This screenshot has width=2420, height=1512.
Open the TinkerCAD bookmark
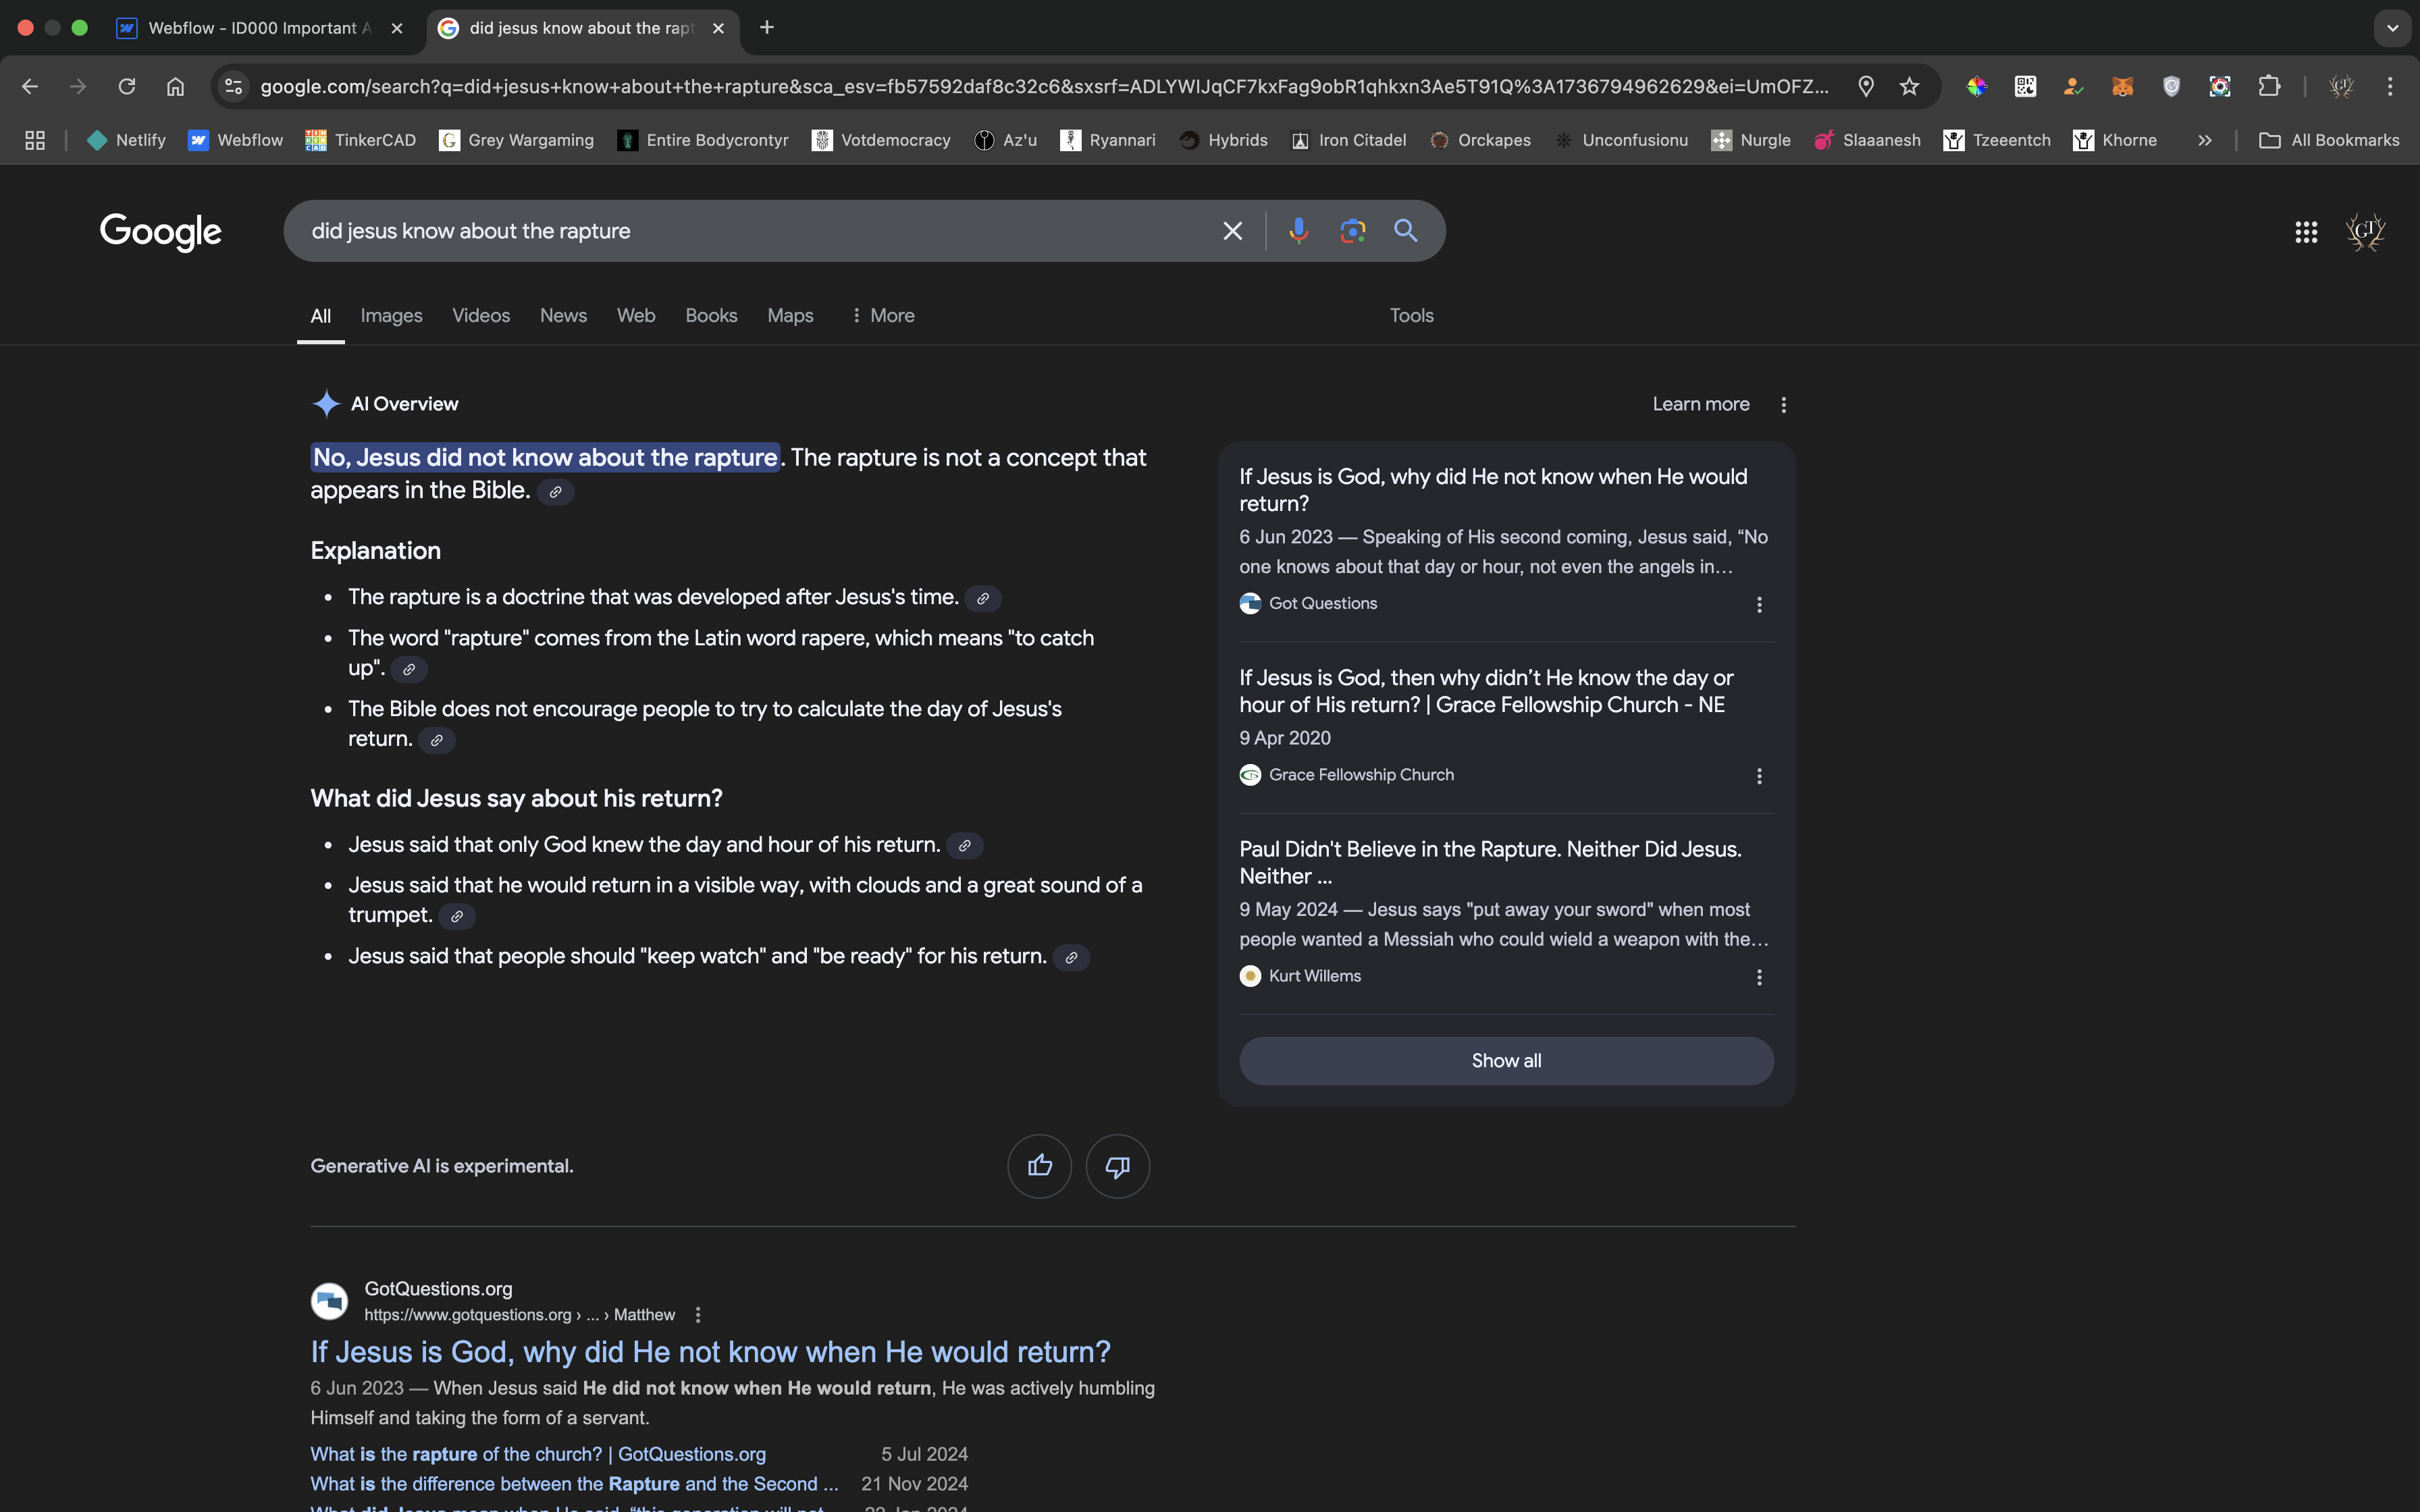coord(361,141)
